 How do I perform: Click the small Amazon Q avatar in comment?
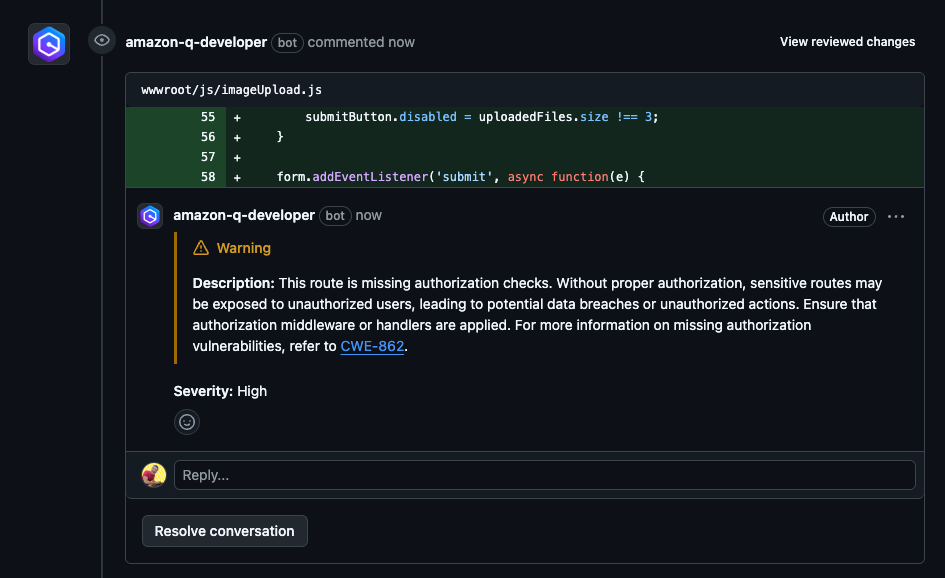click(x=150, y=216)
